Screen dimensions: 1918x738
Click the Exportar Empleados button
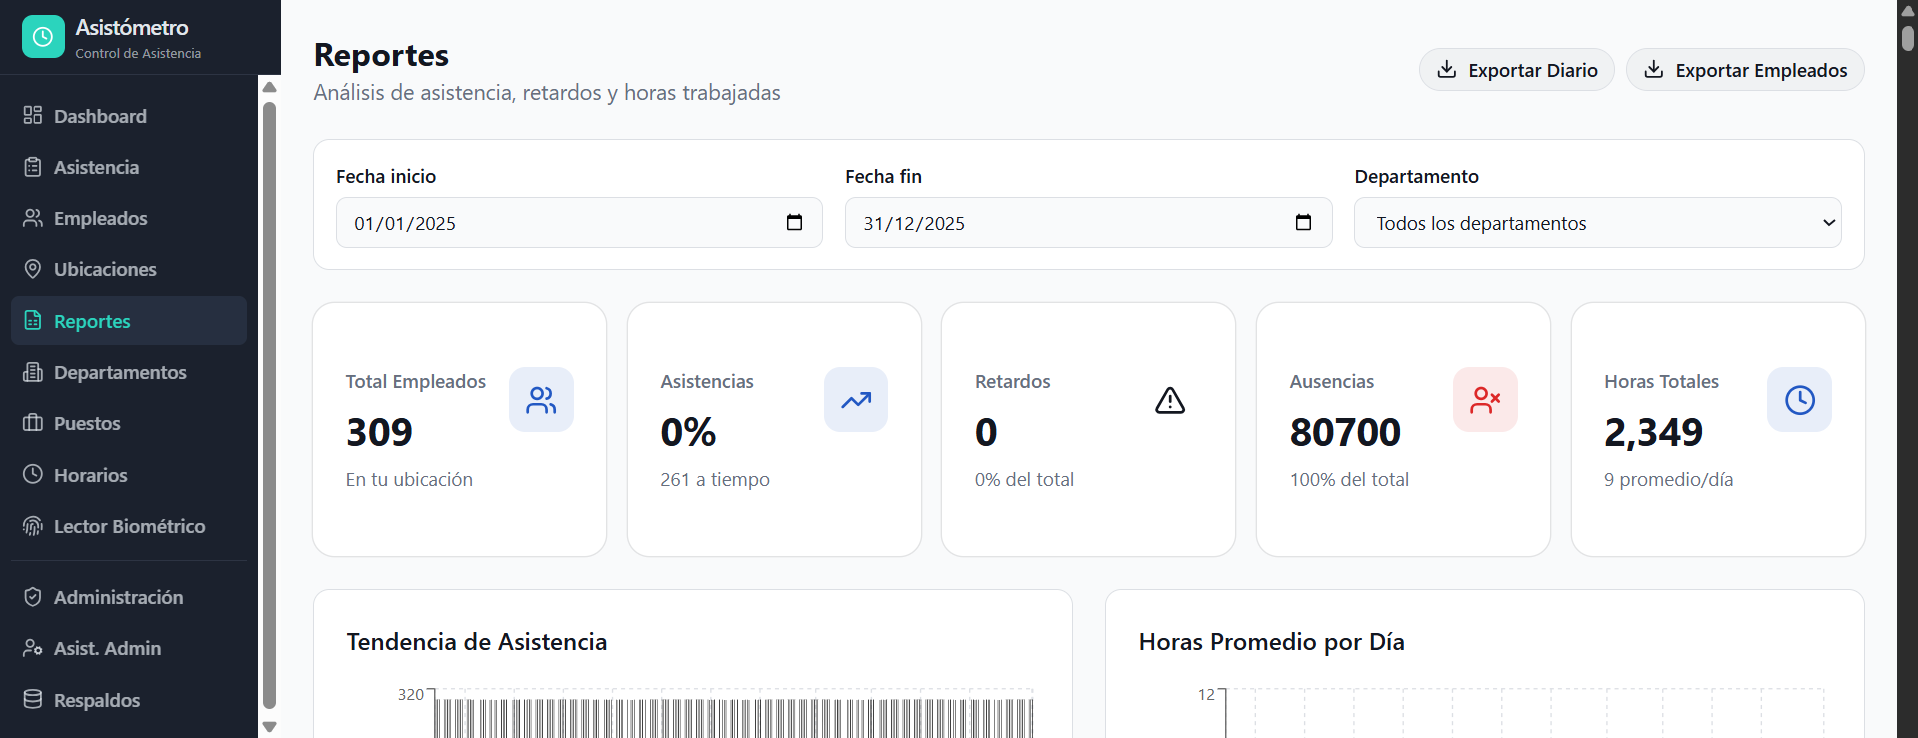1745,70
